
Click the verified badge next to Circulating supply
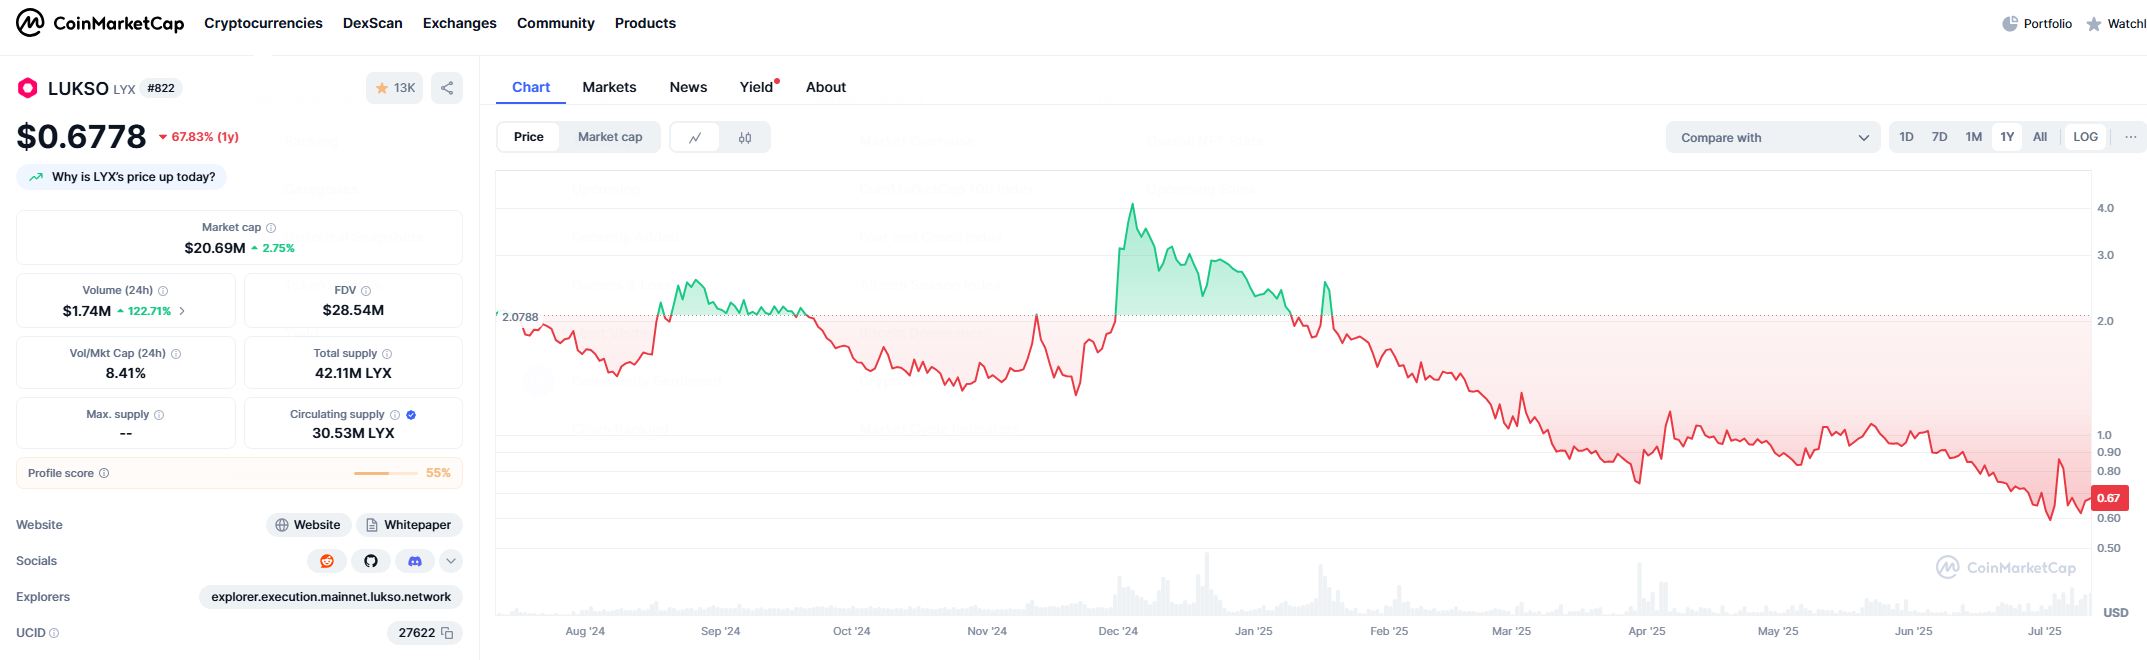point(411,415)
